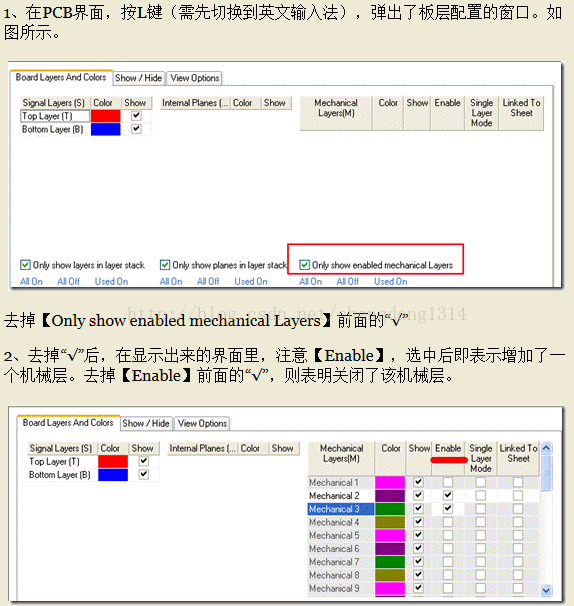The image size is (574, 606).
Task: Change the olive Mechanical 4 color swatch
Action: 390,522
